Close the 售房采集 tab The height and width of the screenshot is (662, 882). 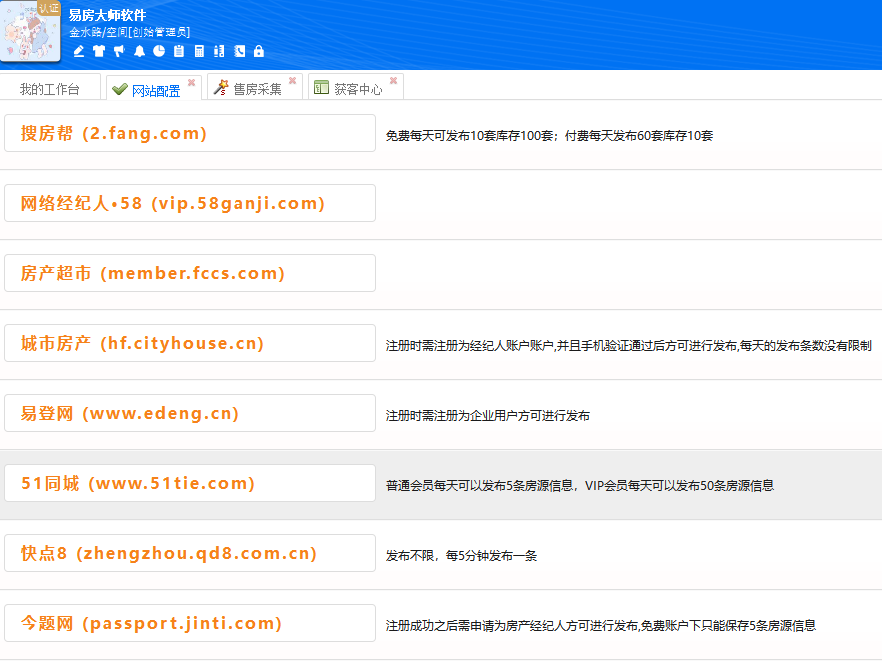(292, 80)
